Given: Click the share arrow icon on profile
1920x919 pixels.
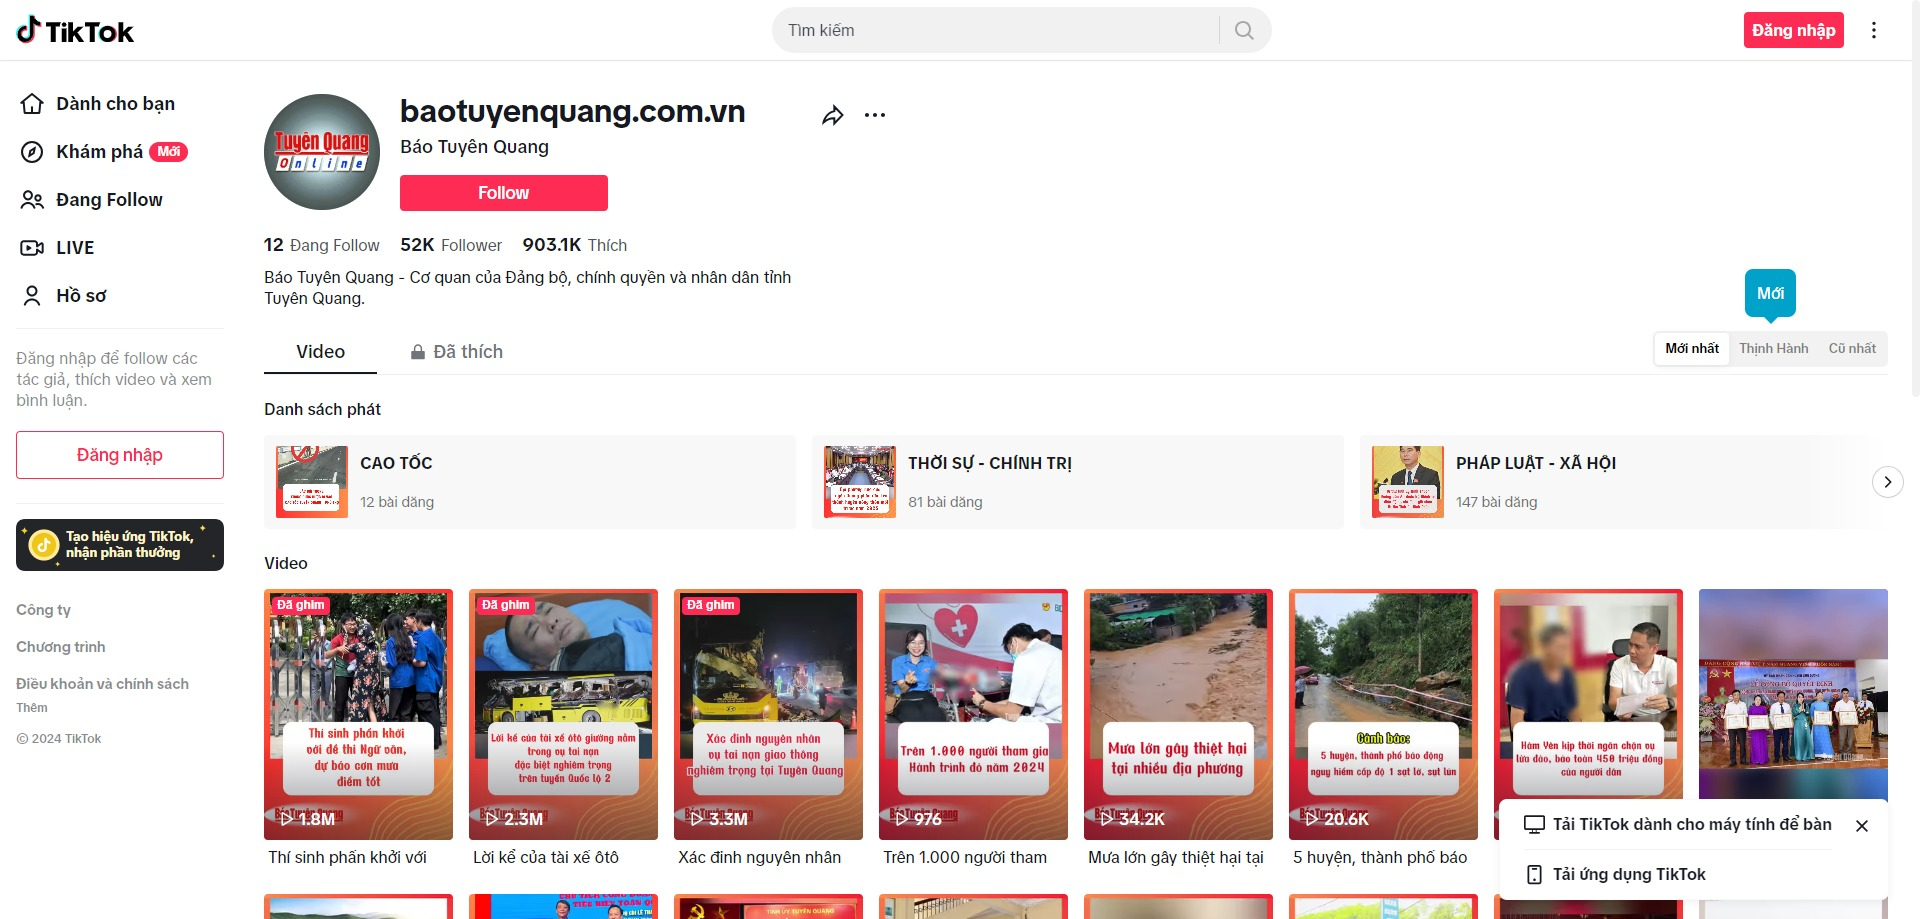Looking at the screenshot, I should point(832,115).
